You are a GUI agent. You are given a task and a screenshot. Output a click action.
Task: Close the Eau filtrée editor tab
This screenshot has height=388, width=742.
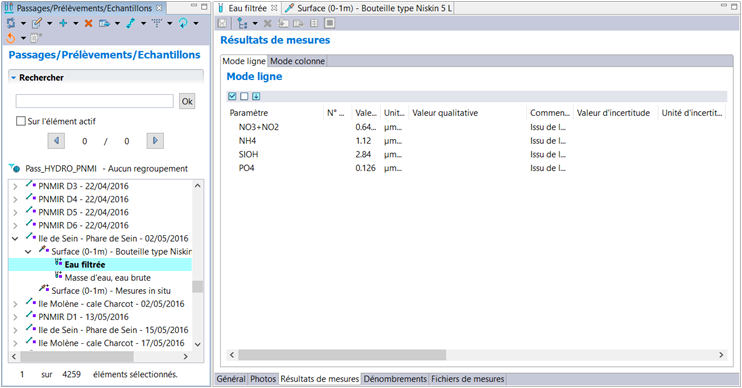pyautogui.click(x=274, y=8)
